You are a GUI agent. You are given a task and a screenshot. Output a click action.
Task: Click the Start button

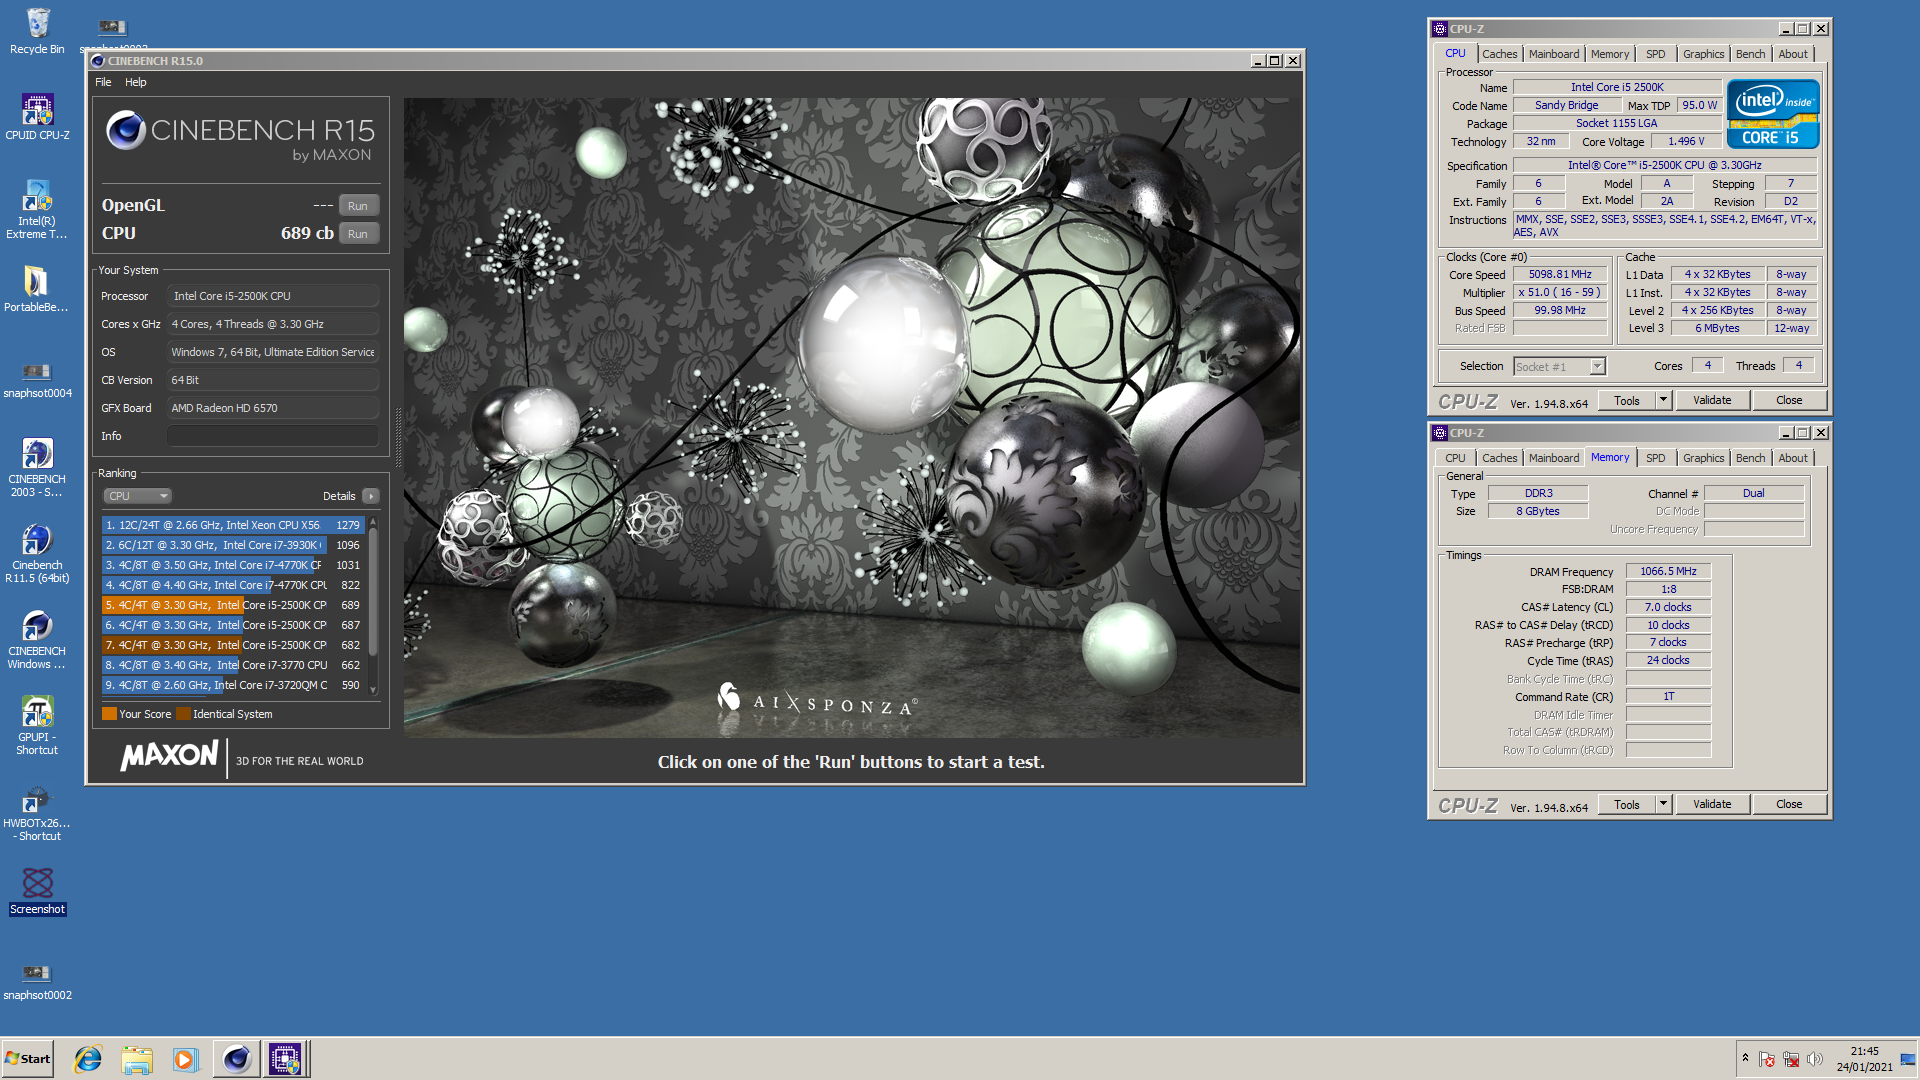click(28, 1059)
